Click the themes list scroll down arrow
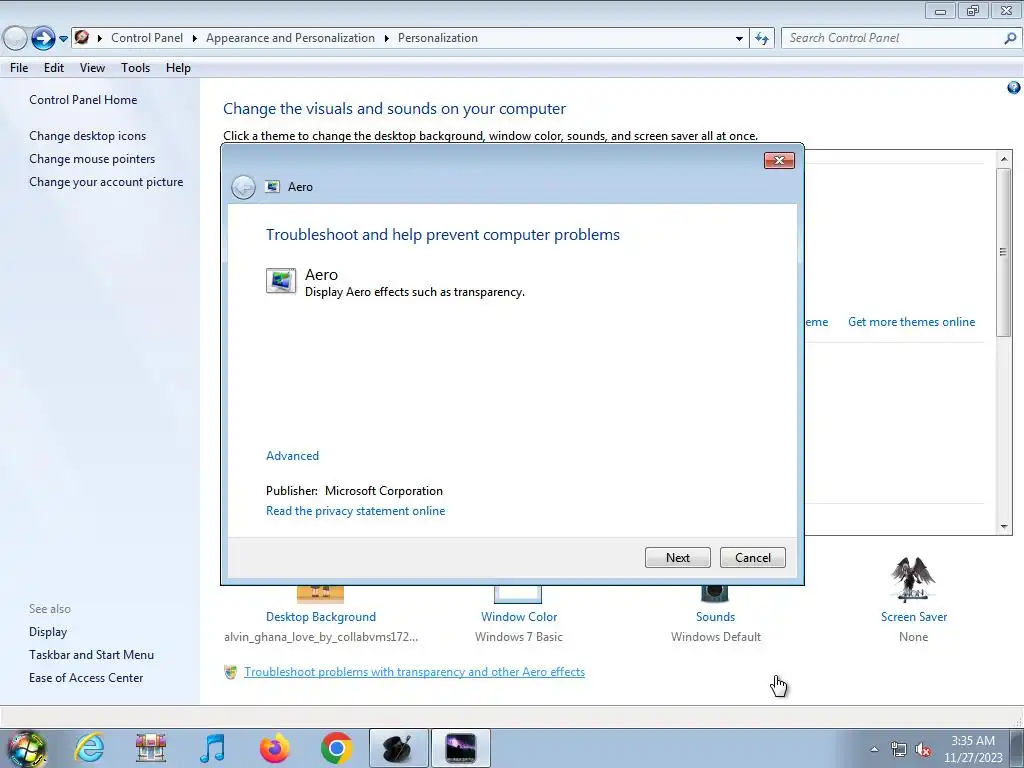This screenshot has height=768, width=1024. tap(1004, 526)
